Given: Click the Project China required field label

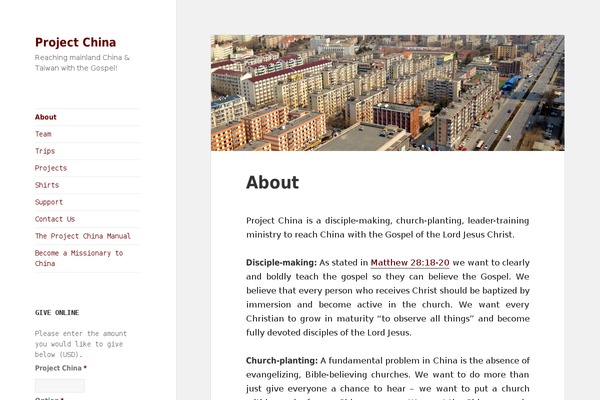Looking at the screenshot, I should 60,368.
